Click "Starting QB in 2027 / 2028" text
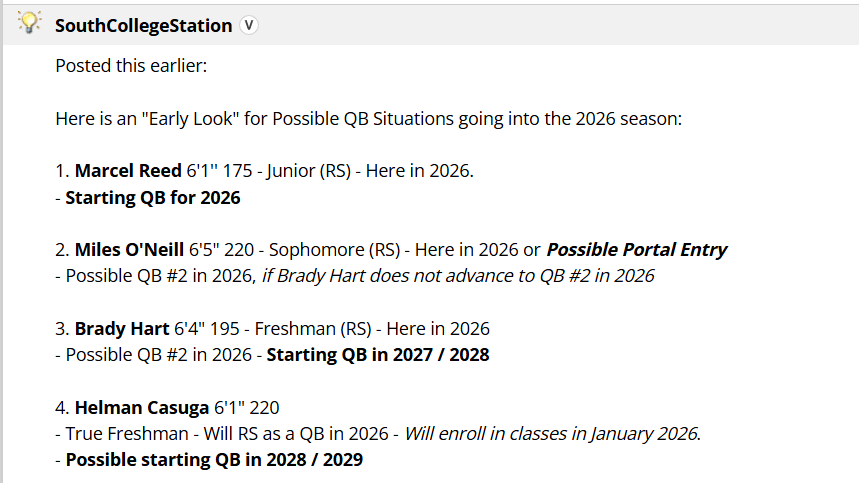This screenshot has height=483, width=859. point(377,354)
